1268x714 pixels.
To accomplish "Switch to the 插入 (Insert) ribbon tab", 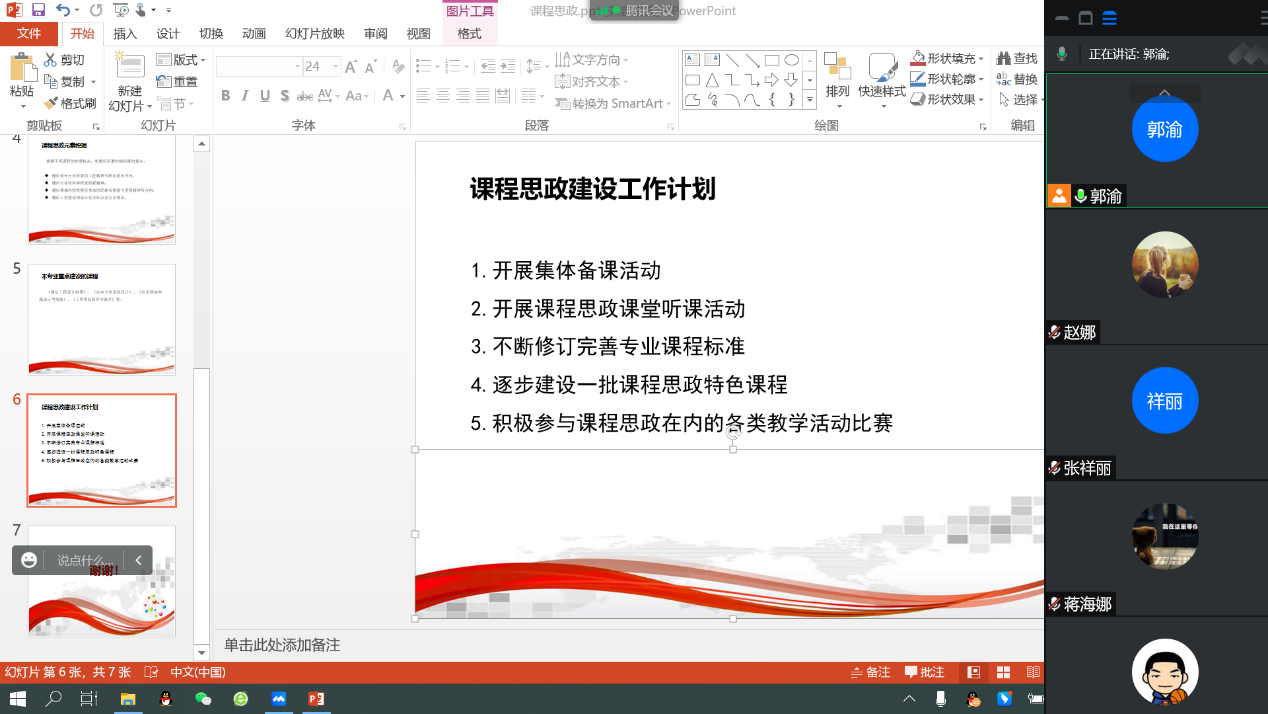I will [123, 33].
